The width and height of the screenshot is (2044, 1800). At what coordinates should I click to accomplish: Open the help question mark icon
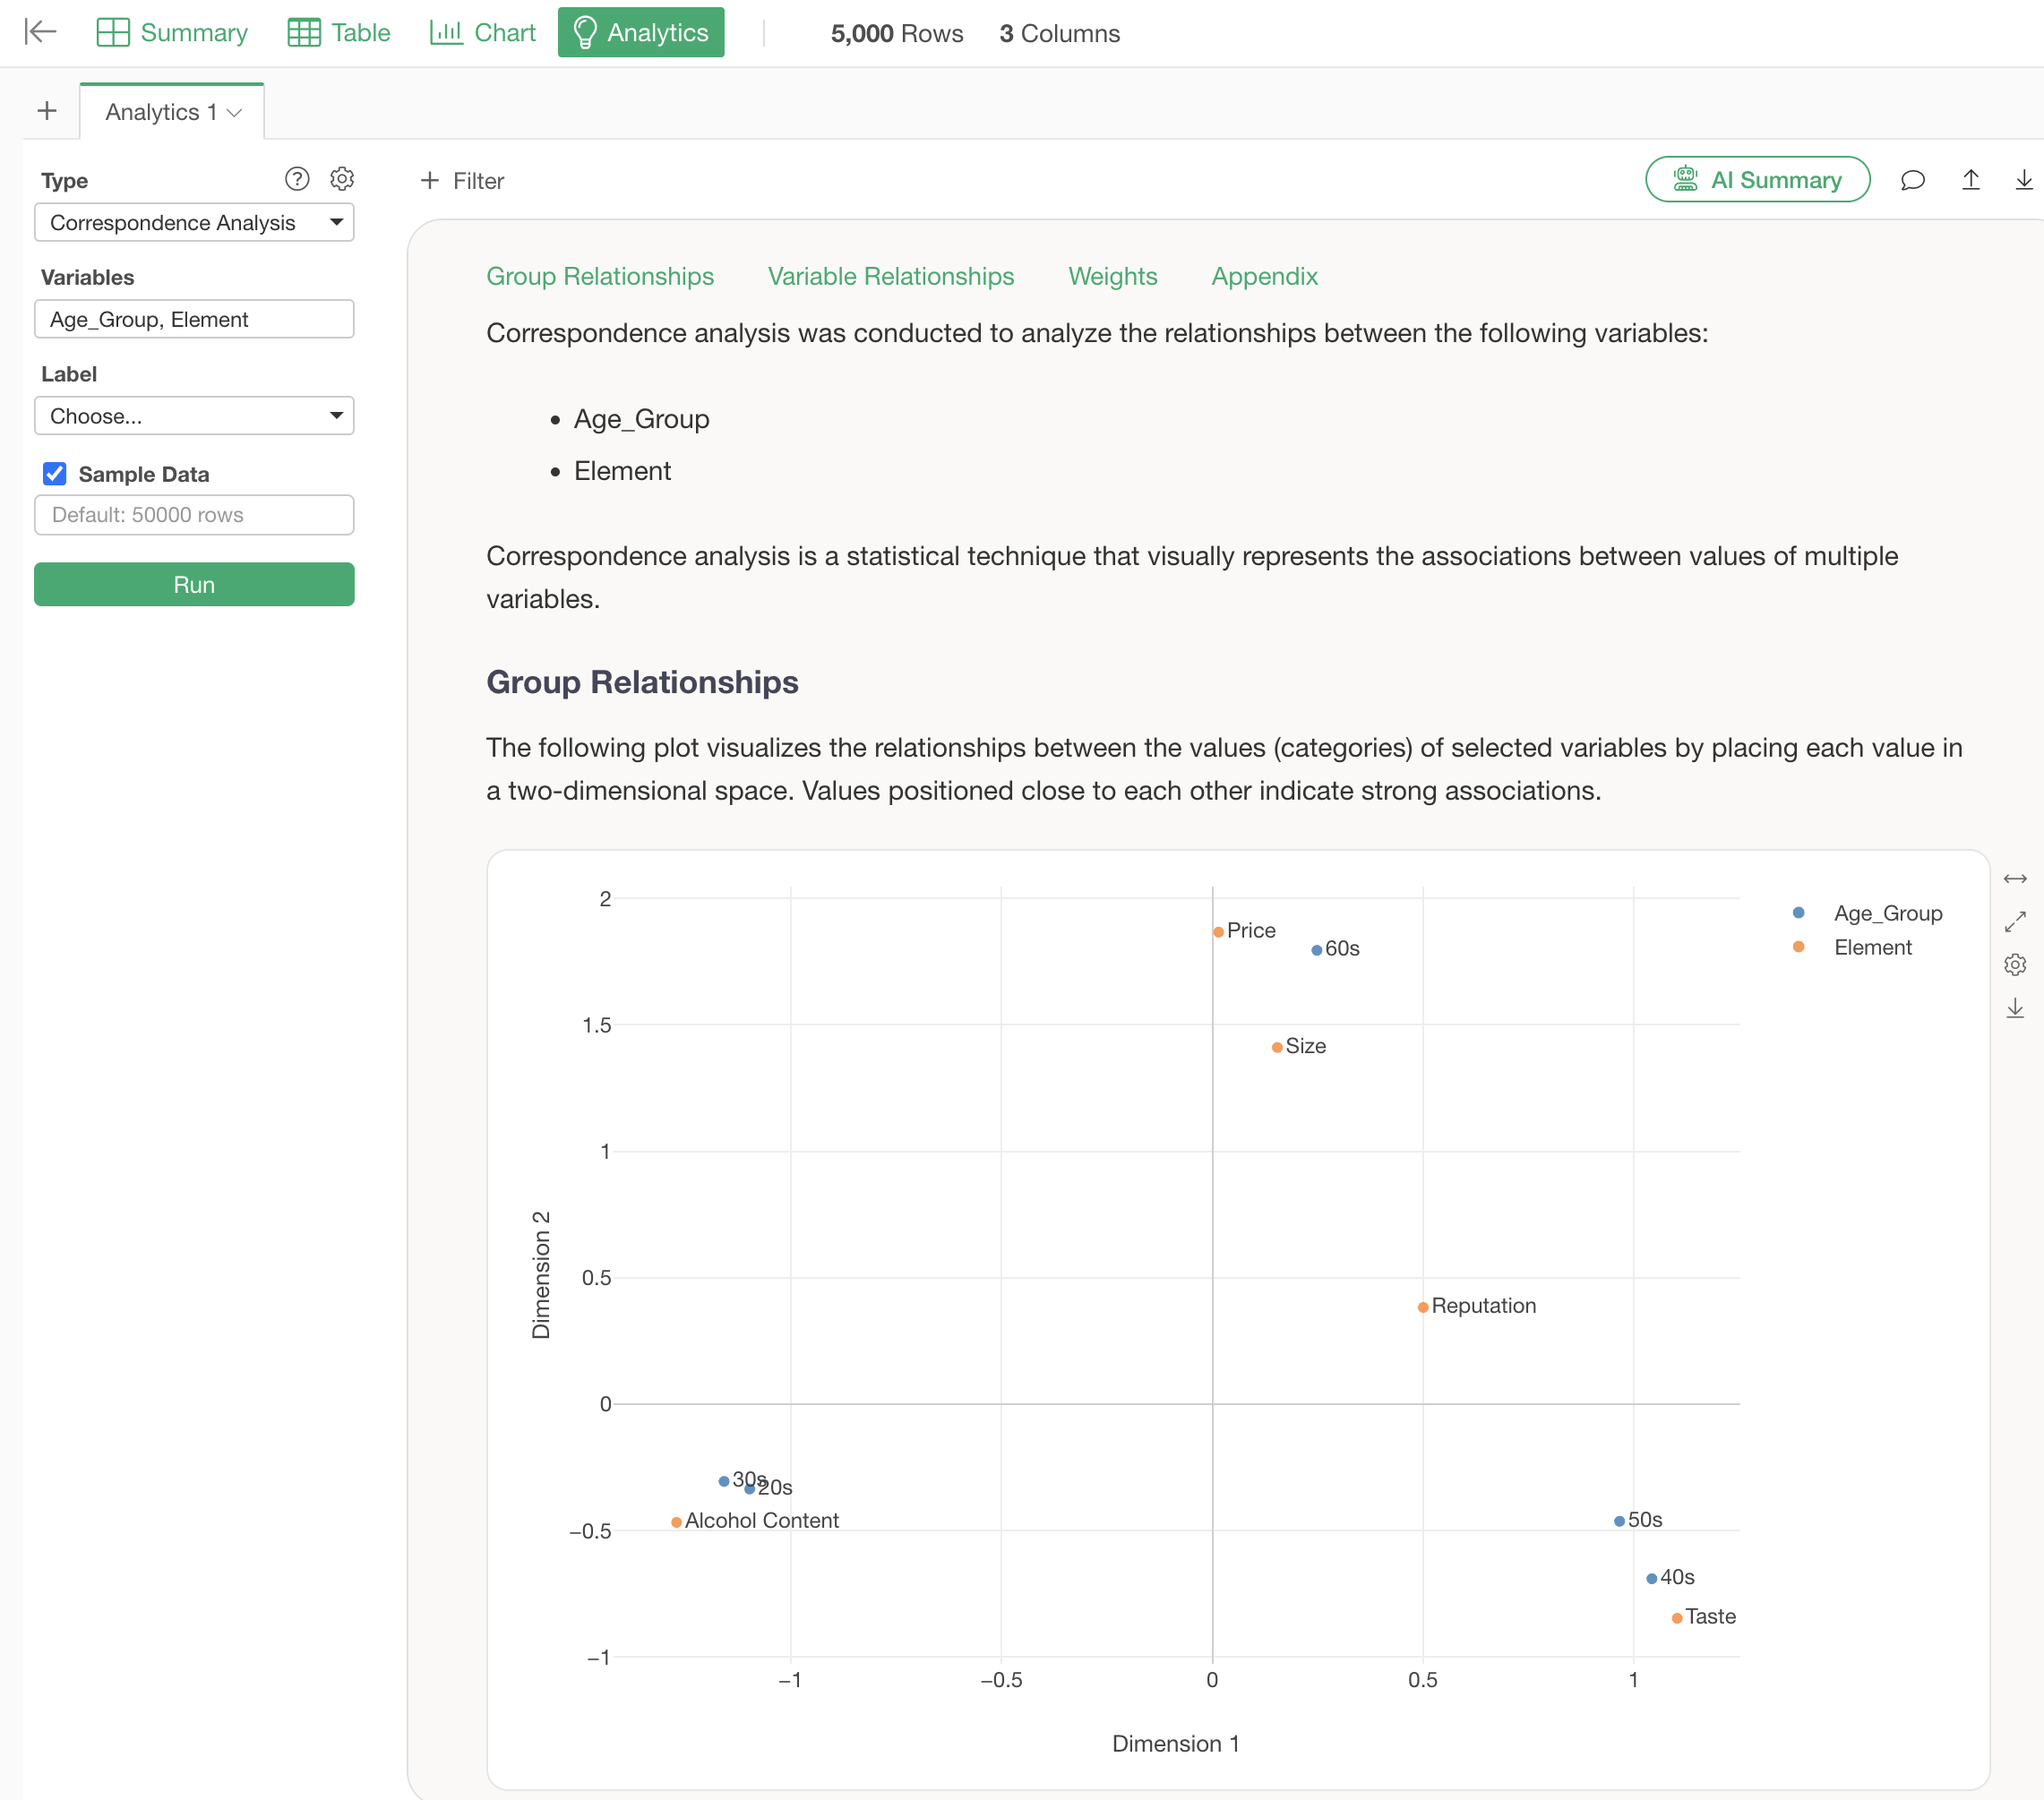pos(297,179)
